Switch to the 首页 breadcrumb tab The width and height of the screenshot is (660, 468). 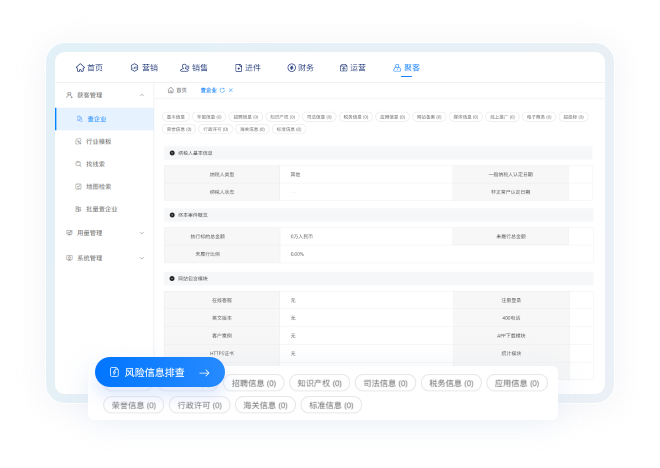click(177, 90)
